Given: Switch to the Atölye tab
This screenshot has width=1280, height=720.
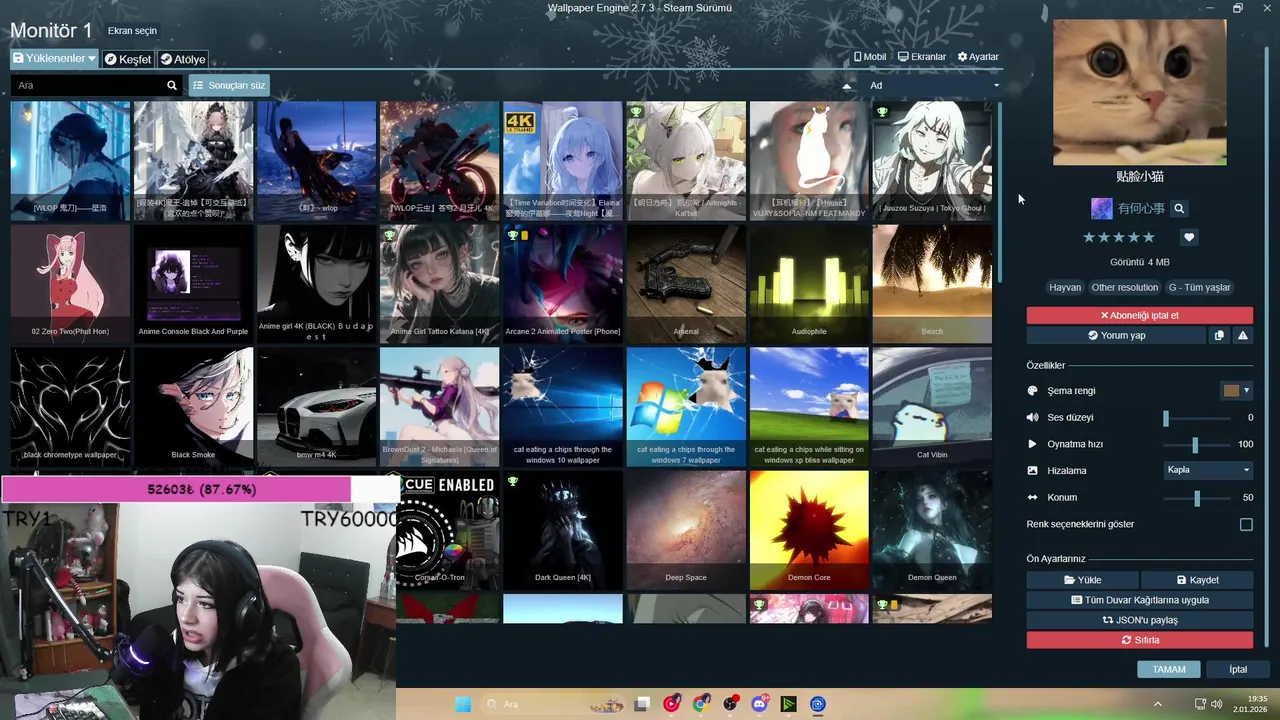Looking at the screenshot, I should pos(183,59).
